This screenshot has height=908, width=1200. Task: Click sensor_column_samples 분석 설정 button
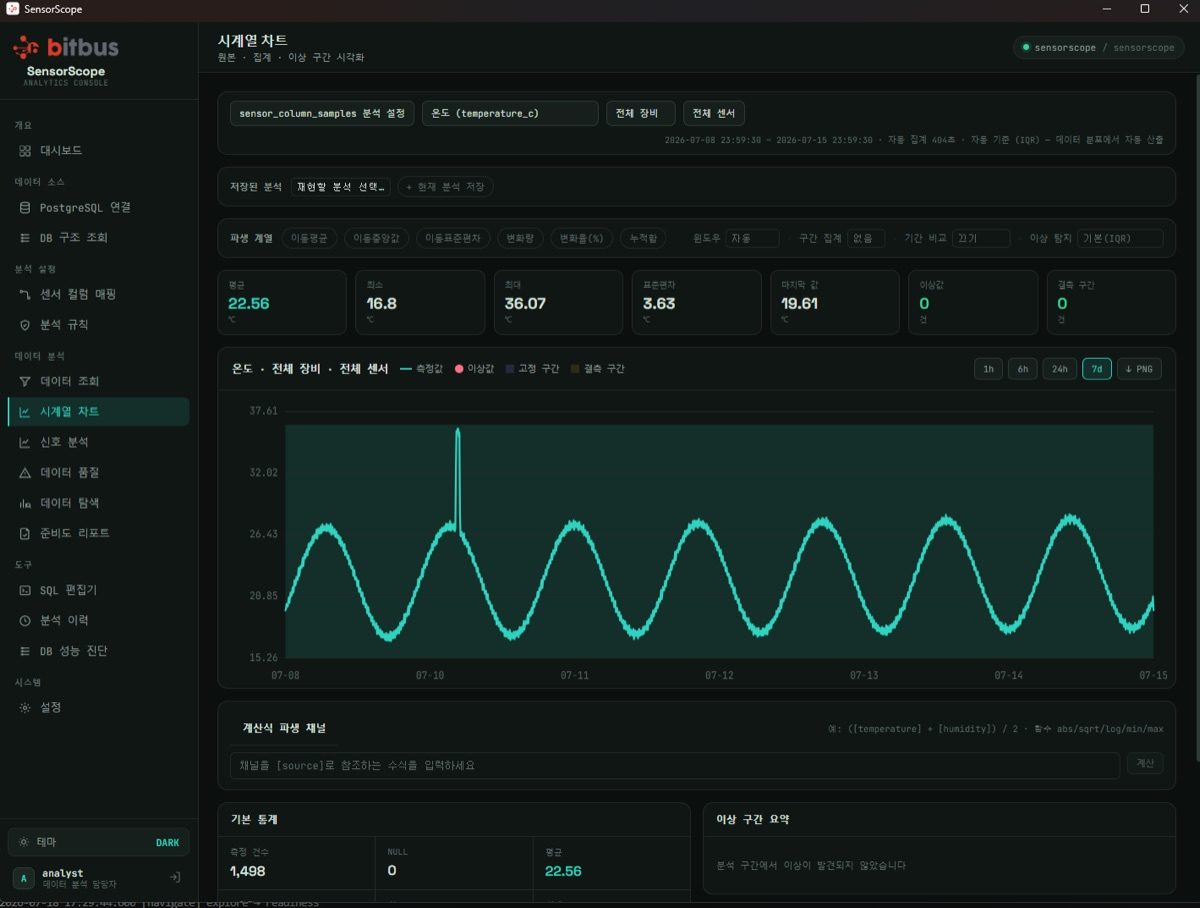322,113
